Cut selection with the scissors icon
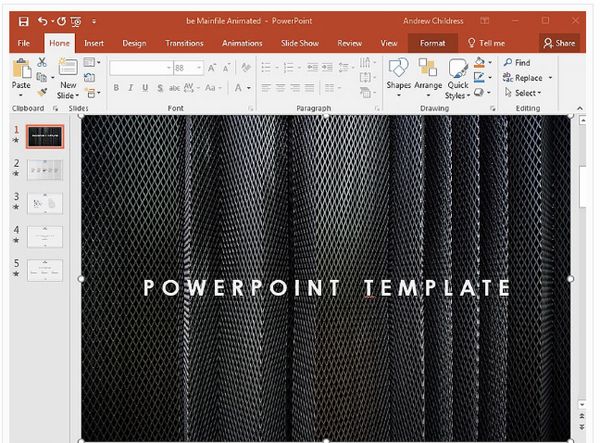The width and height of the screenshot is (600, 443). (x=42, y=62)
